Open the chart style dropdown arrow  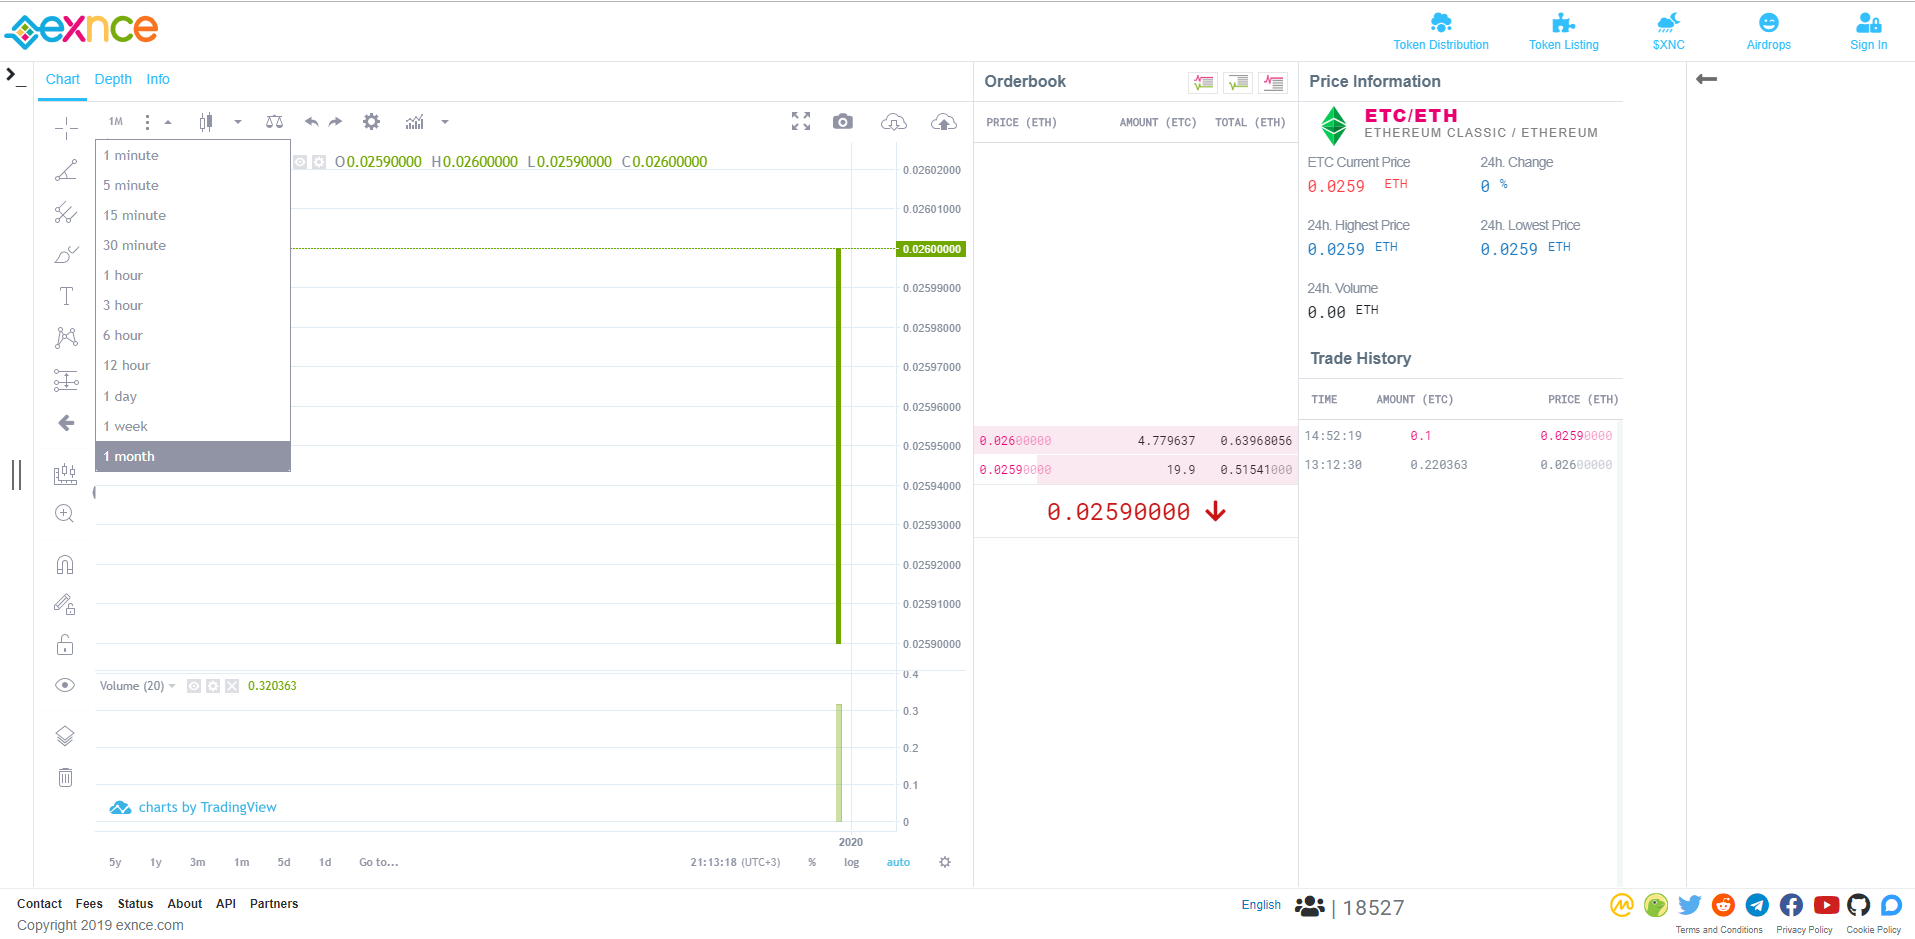238,122
